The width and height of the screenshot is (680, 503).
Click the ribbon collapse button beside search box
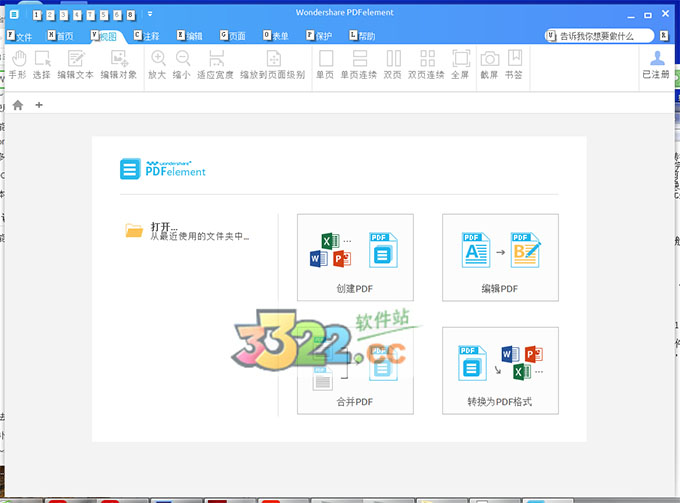pyautogui.click(x=664, y=36)
